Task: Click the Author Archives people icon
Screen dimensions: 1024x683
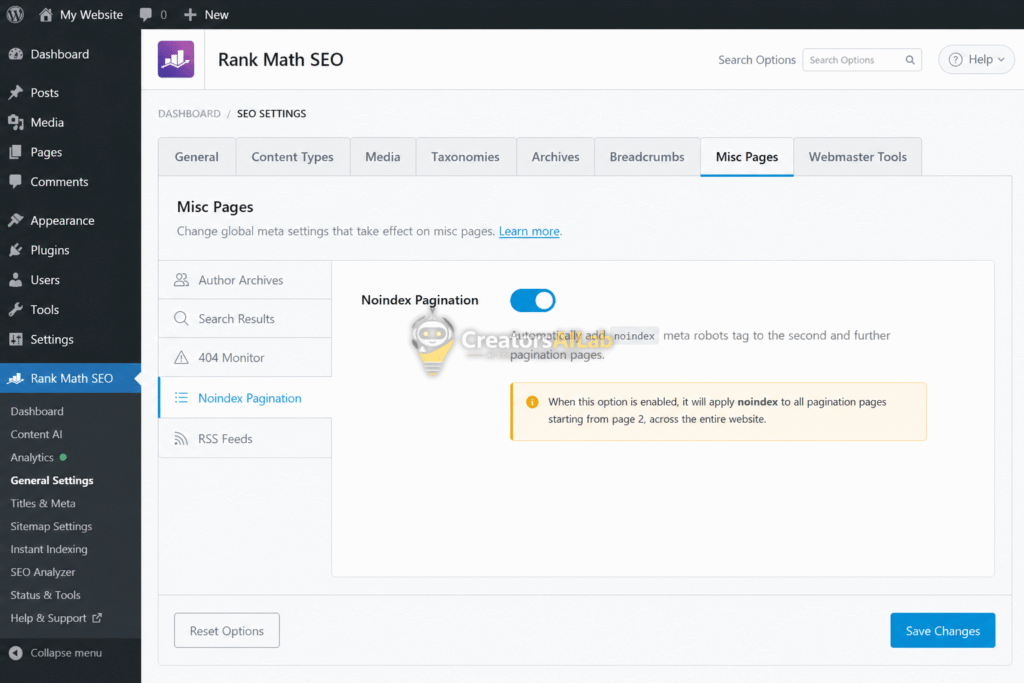Action: tap(182, 280)
